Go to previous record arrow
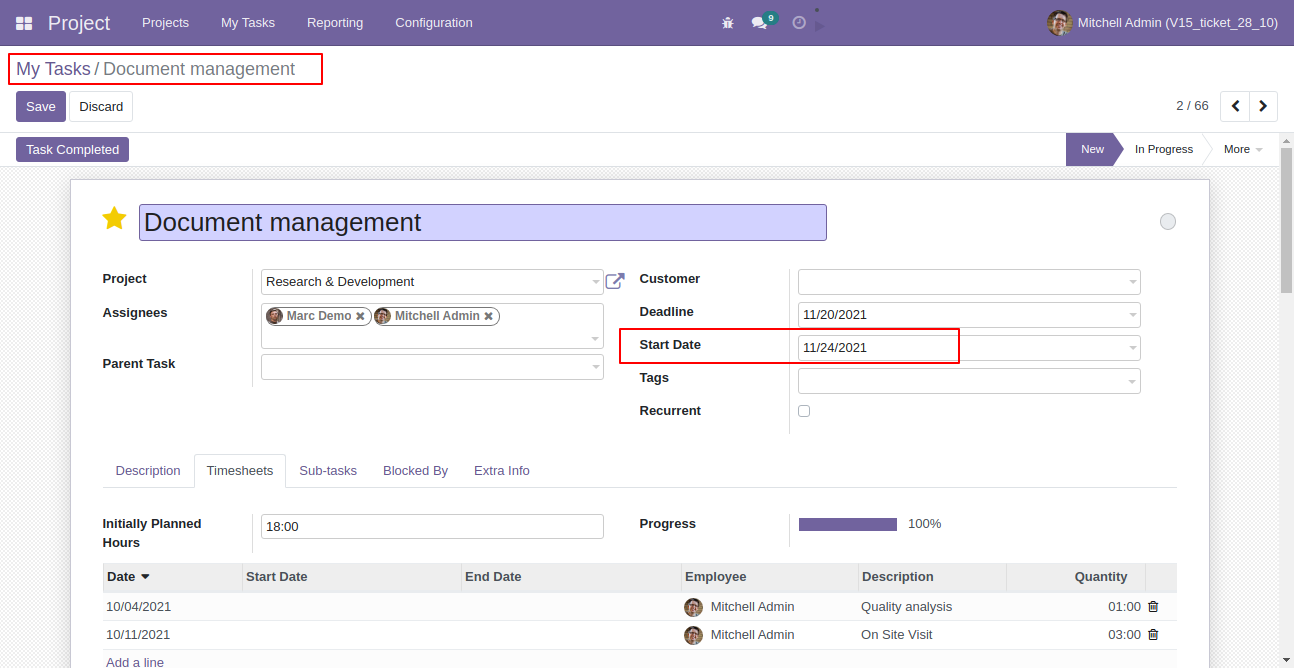Viewport: 1294px width, 668px height. pos(1236,106)
